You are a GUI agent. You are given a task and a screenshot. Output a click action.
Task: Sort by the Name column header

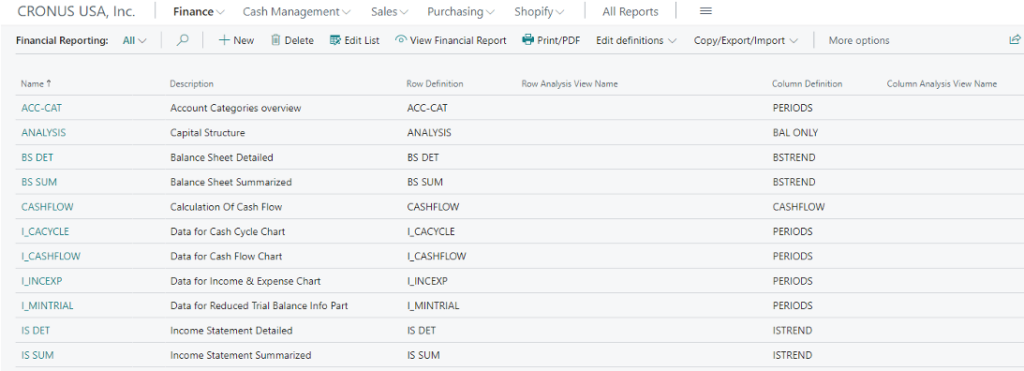[x=32, y=84]
